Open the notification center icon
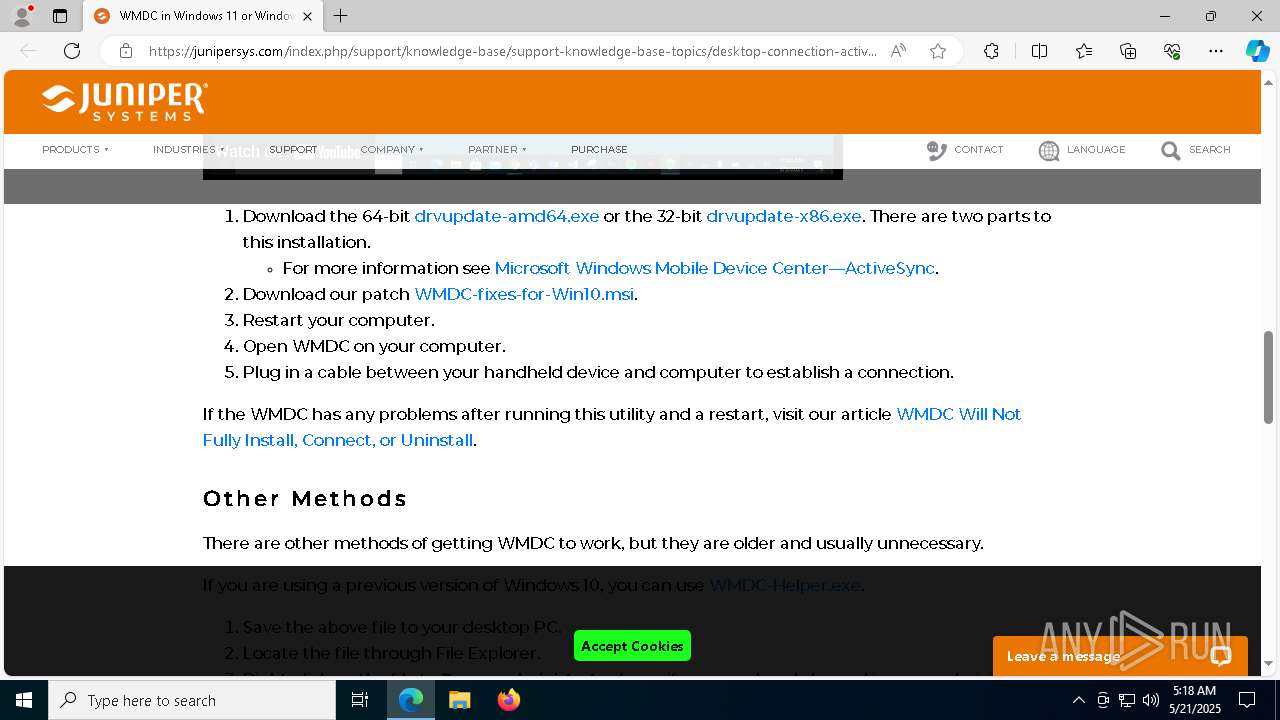 1247,700
